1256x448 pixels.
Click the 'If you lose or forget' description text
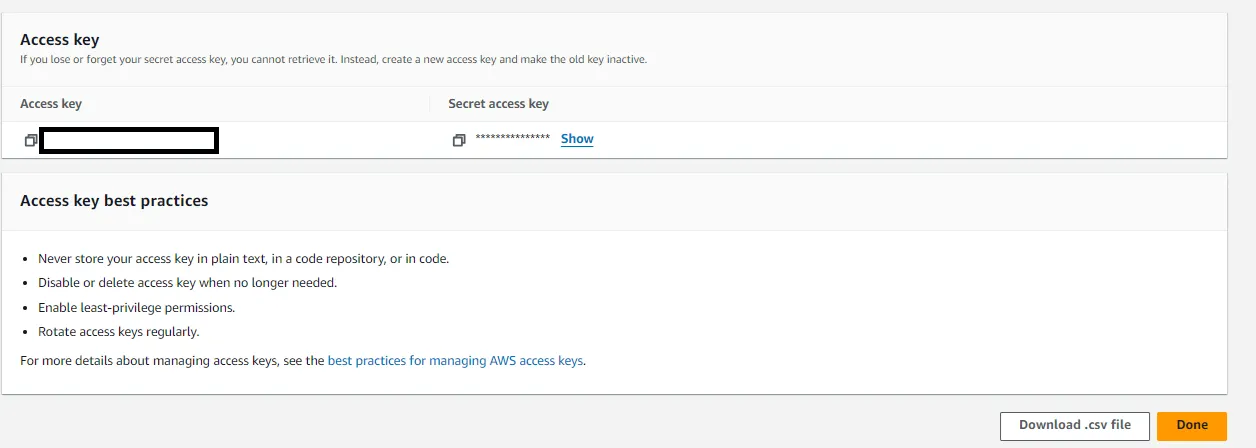coord(333,60)
